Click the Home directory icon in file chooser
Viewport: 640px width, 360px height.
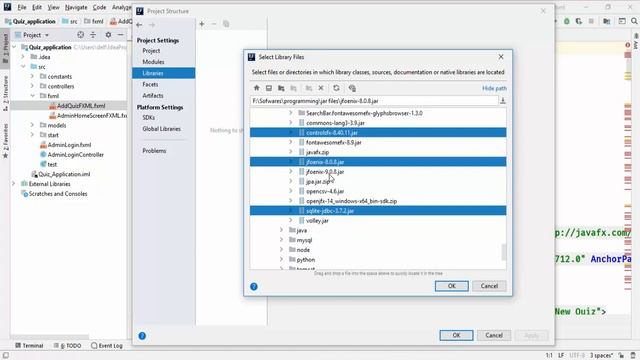[257, 88]
